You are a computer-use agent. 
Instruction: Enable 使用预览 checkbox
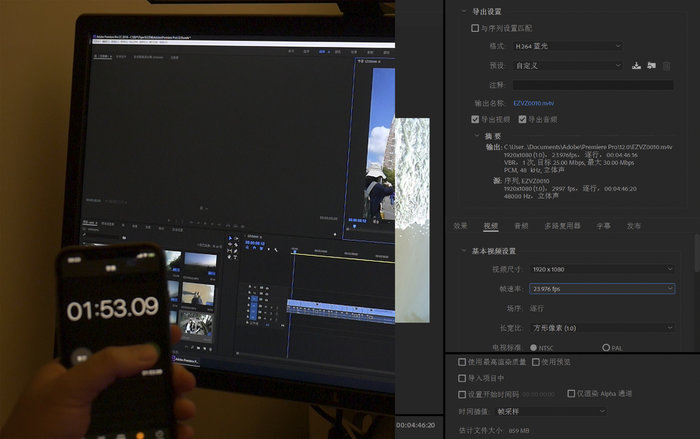point(536,362)
